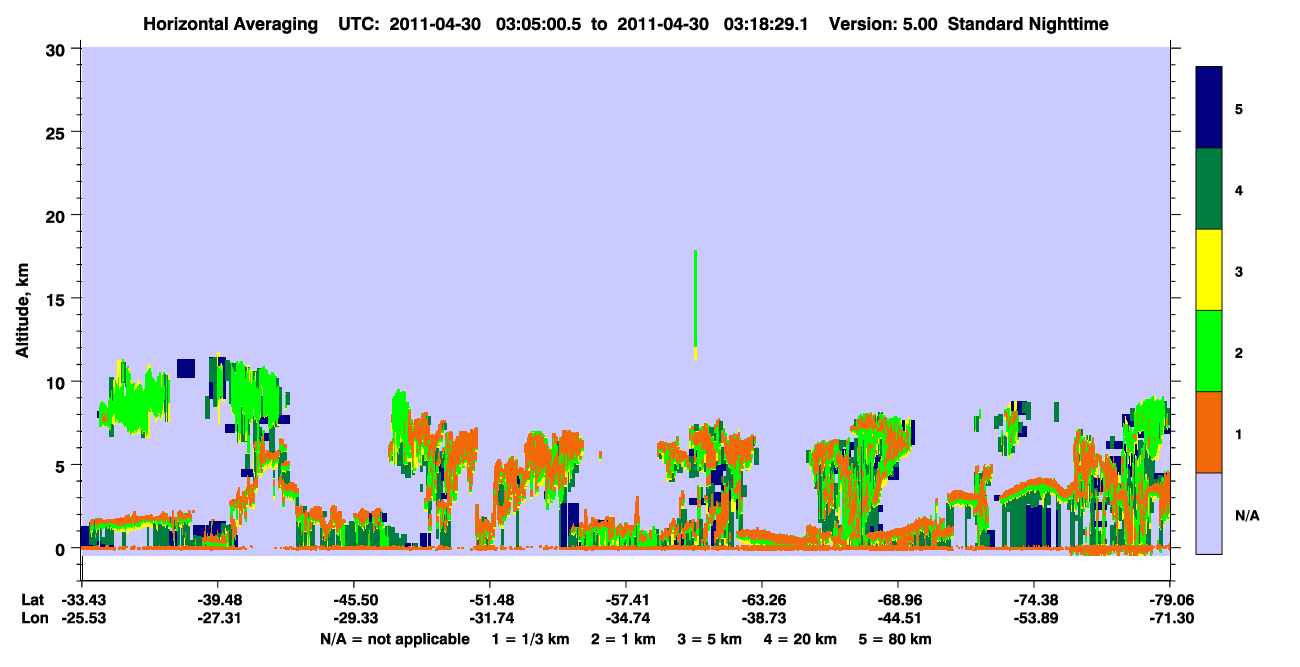The width and height of the screenshot is (1300, 667).
Task: Click the y-axis tick label 15
Action: 57,299
